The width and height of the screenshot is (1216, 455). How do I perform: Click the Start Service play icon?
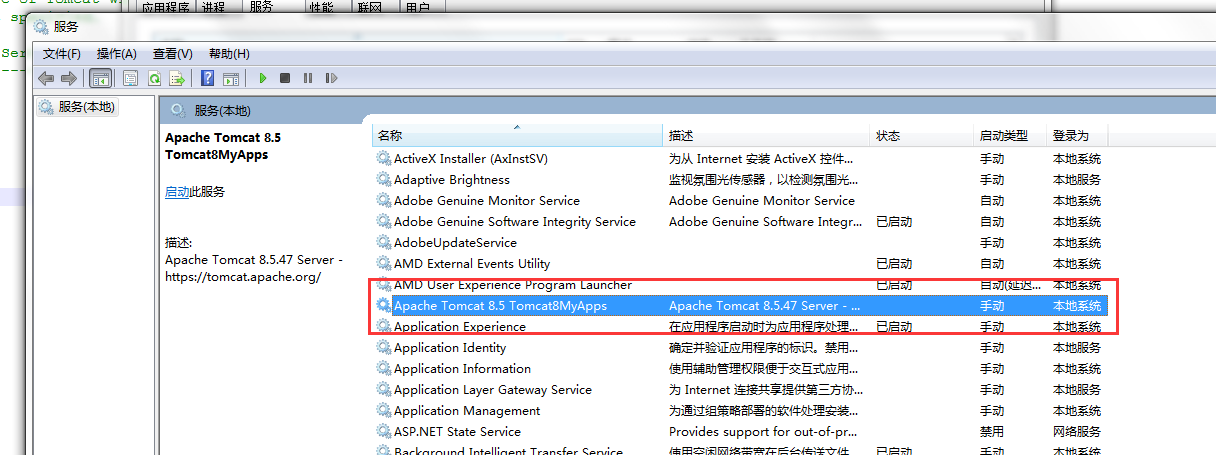[x=263, y=78]
